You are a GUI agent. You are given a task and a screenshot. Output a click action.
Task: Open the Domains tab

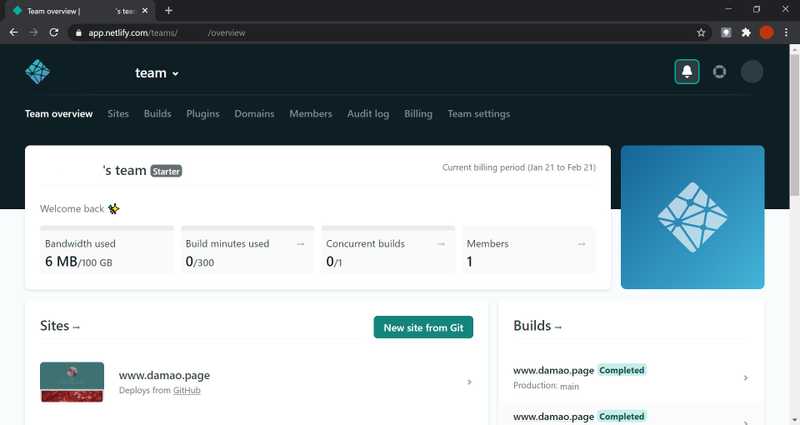point(254,114)
